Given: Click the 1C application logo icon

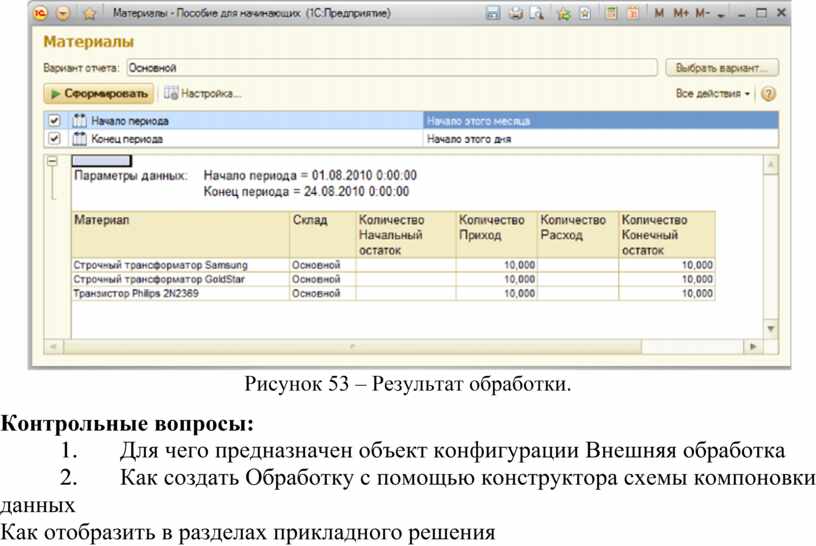Looking at the screenshot, I should coord(41,14).
